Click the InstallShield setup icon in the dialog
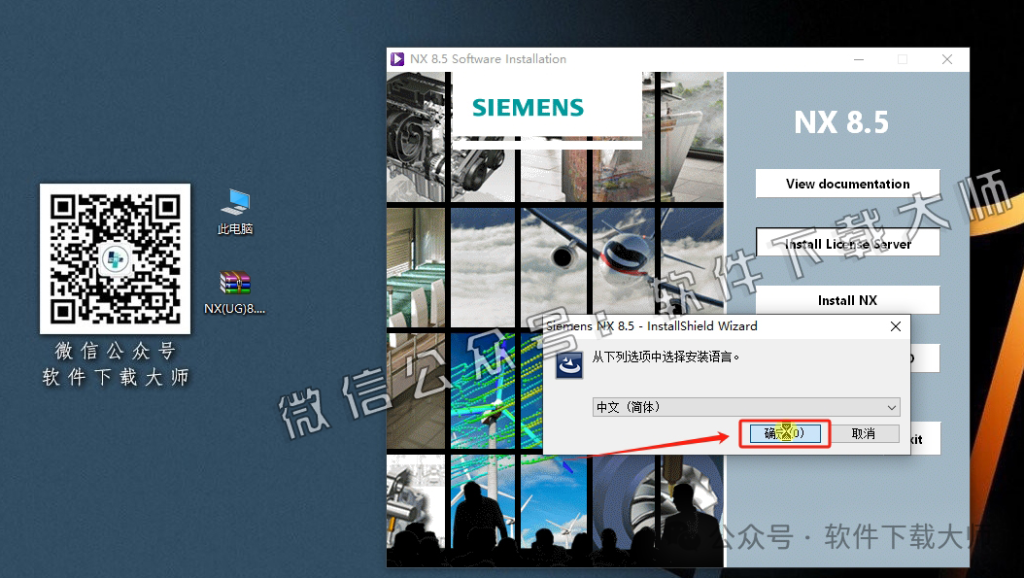1024x578 pixels. [x=569, y=366]
